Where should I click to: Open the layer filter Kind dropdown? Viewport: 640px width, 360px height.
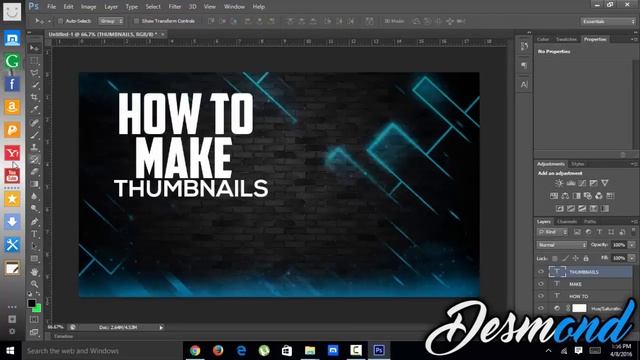tap(553, 232)
